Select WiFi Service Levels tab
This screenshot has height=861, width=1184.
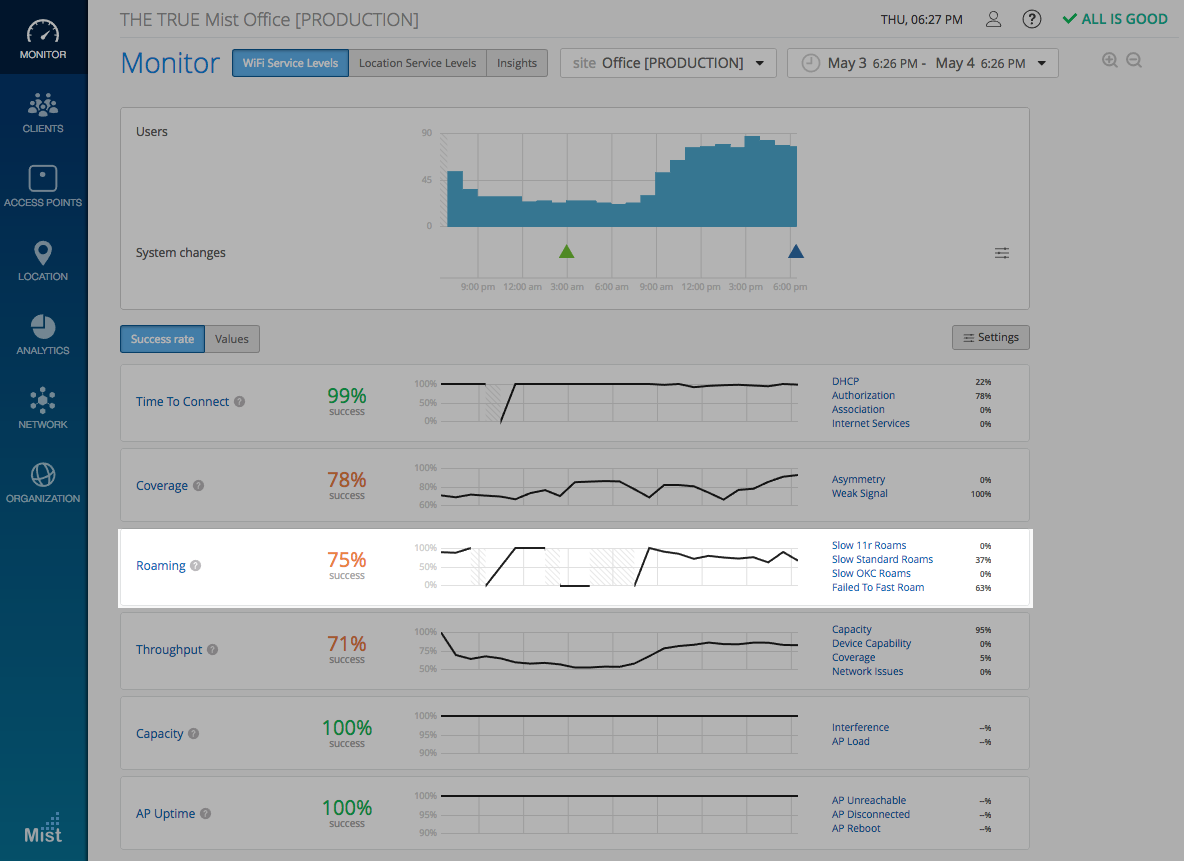point(291,63)
